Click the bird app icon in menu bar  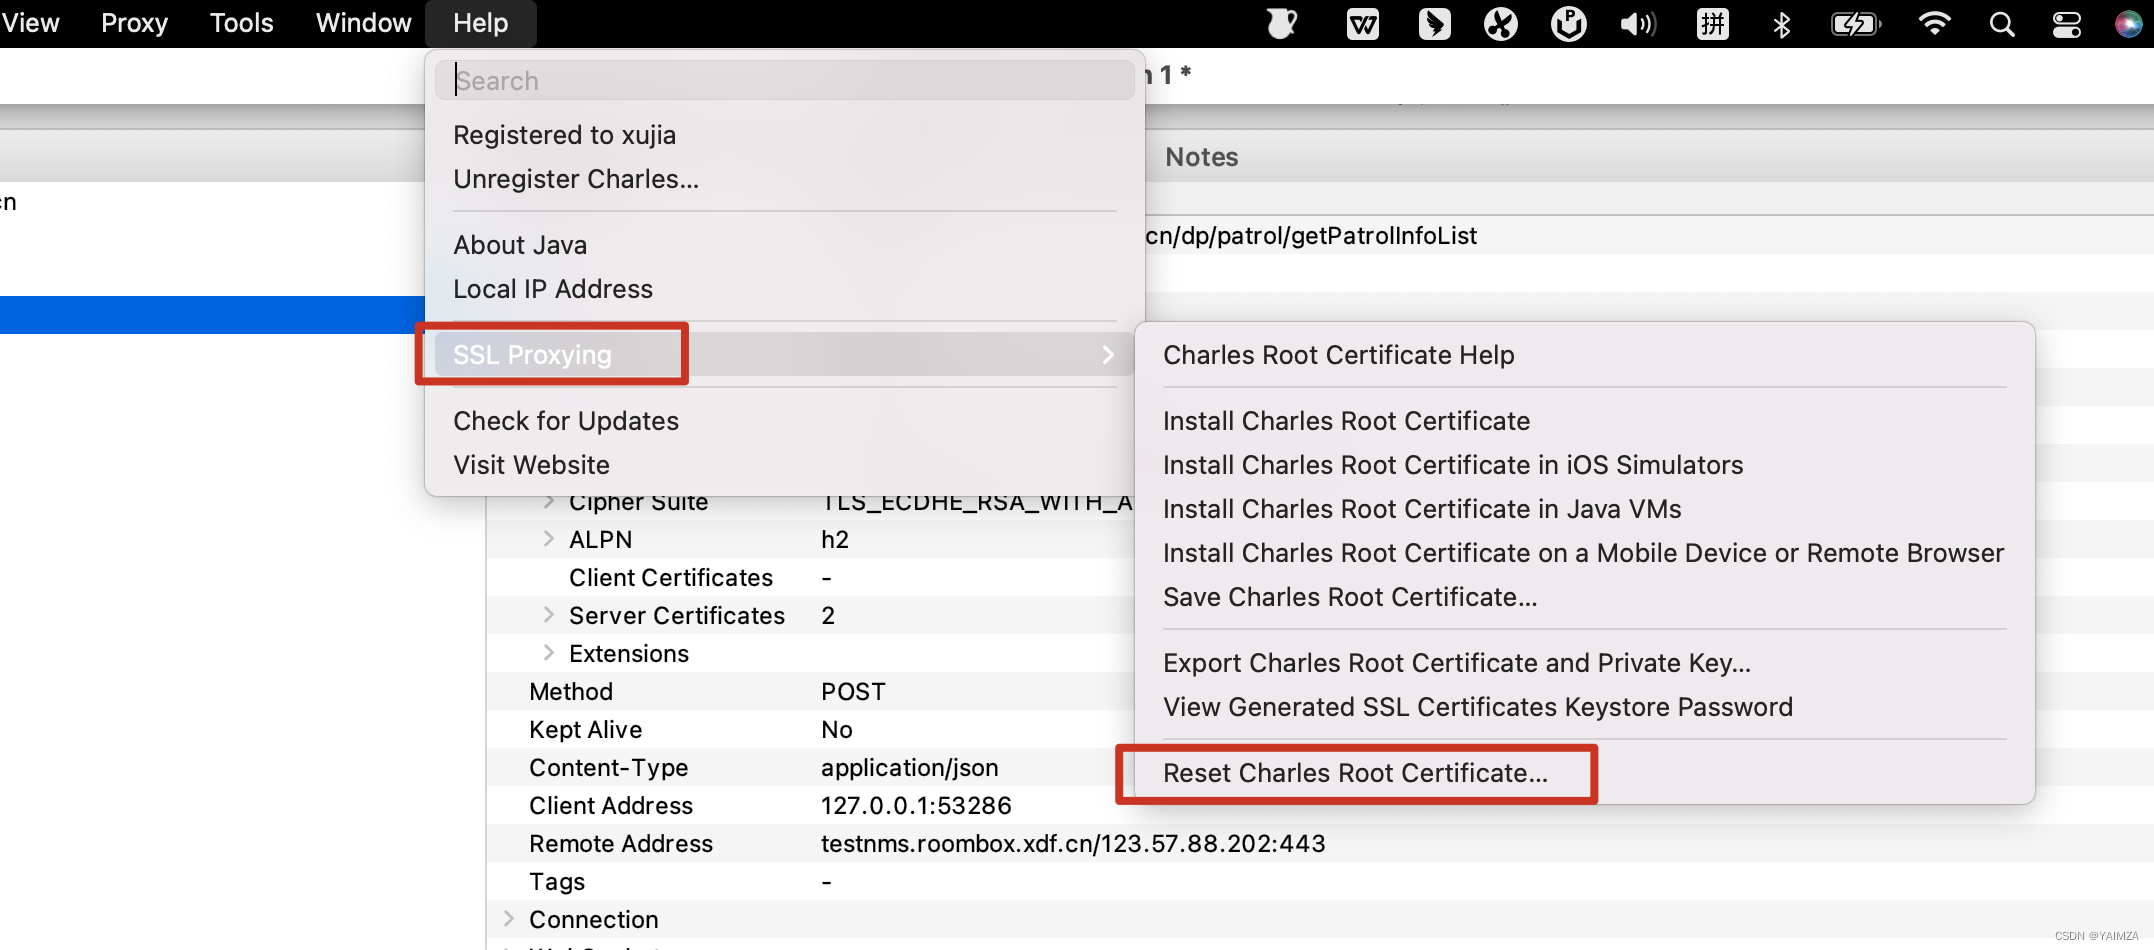pos(1434,23)
